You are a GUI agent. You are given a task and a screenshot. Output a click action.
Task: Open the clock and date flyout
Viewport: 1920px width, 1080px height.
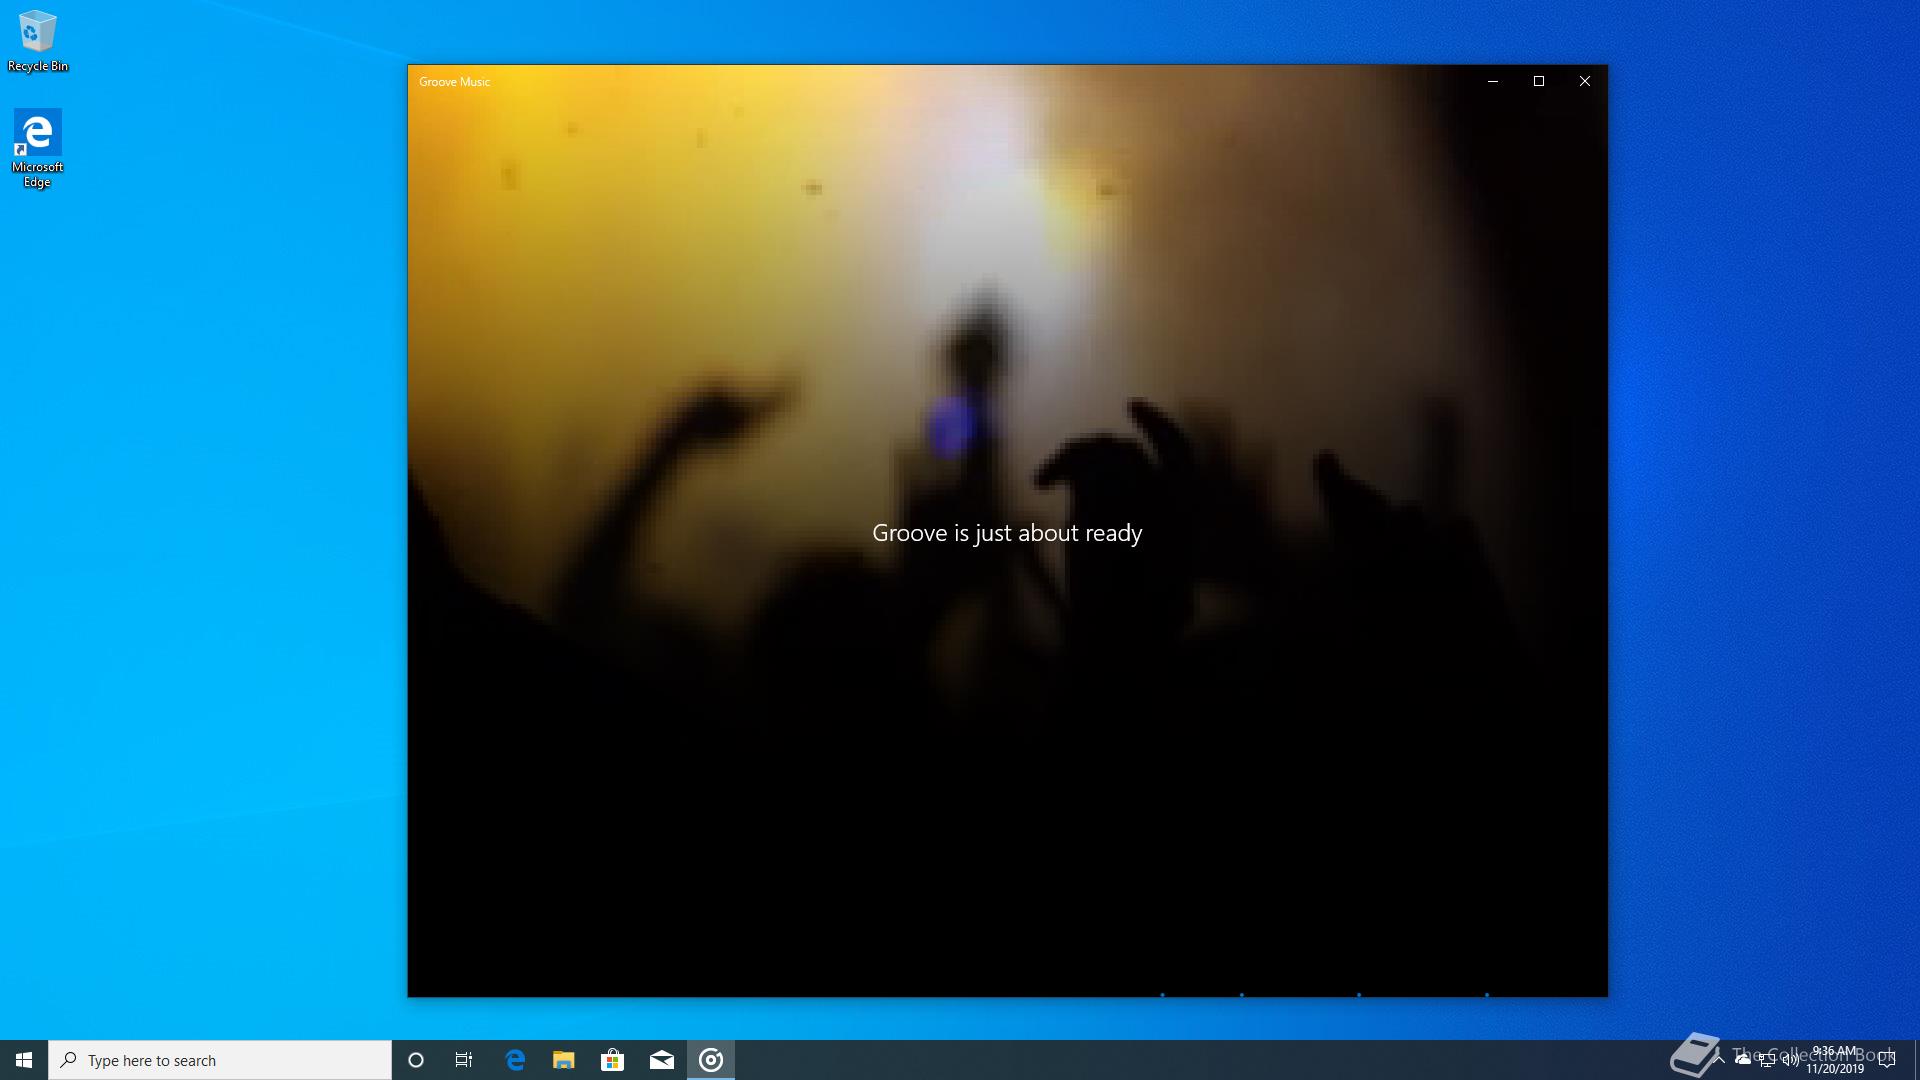coord(1834,1060)
